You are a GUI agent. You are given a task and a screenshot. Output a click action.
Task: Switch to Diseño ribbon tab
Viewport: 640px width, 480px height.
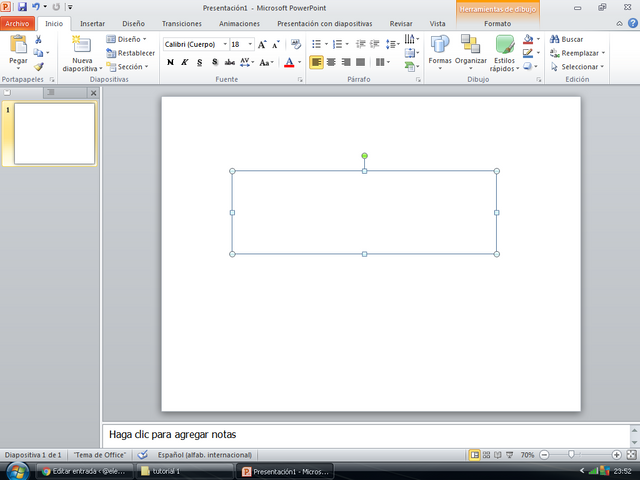[x=133, y=24]
